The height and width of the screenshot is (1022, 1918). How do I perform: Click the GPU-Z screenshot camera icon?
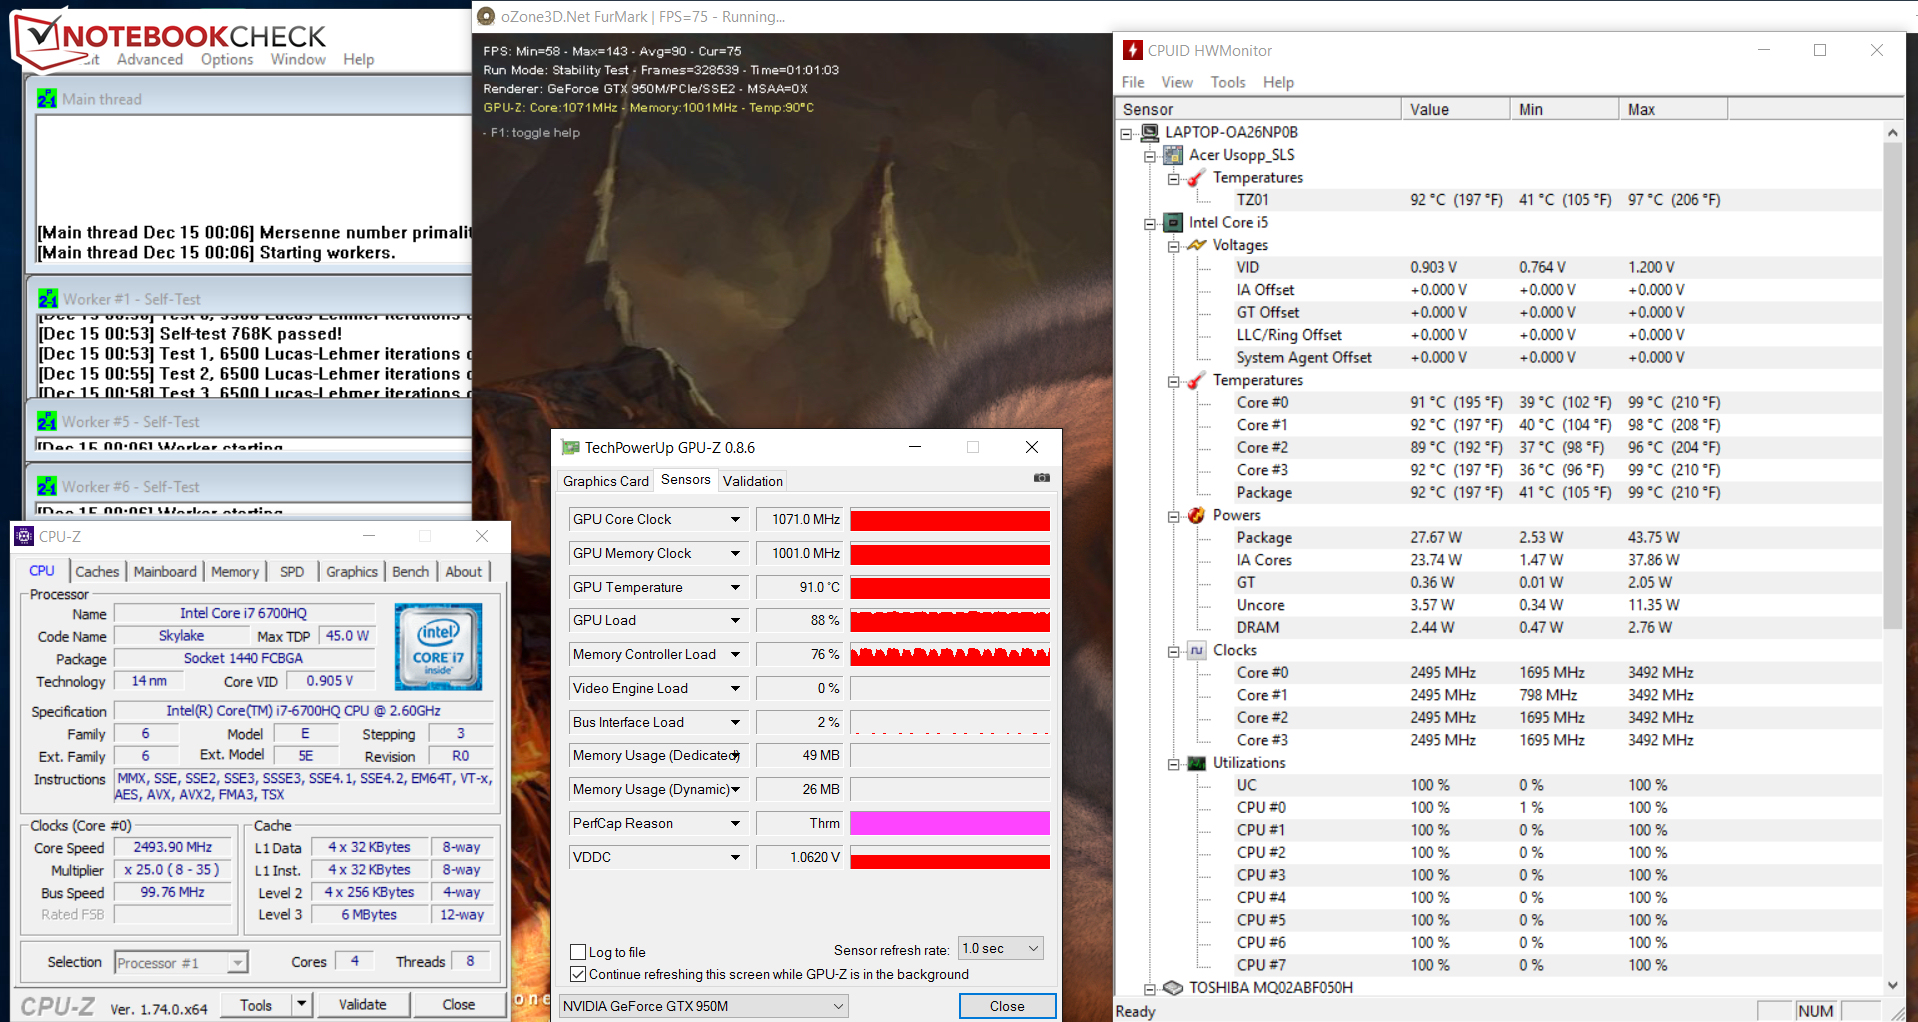[x=1041, y=478]
